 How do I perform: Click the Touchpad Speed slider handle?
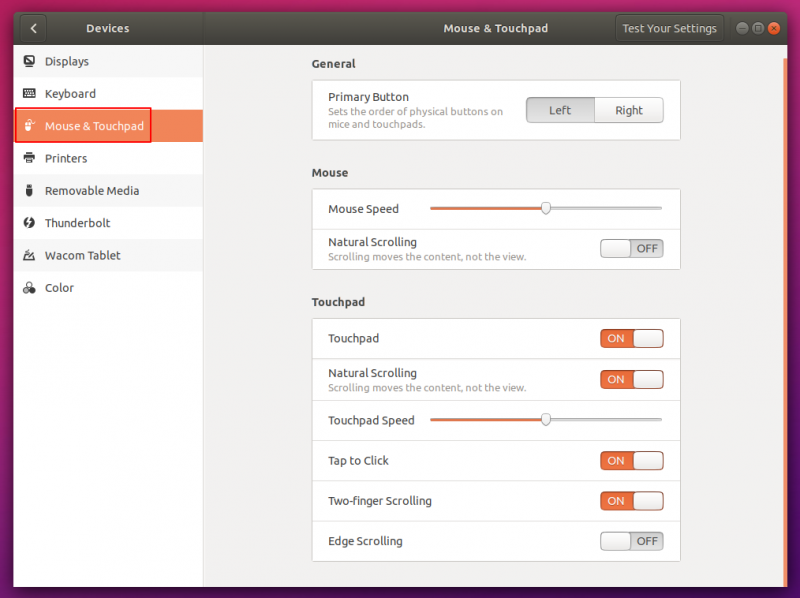(546, 419)
